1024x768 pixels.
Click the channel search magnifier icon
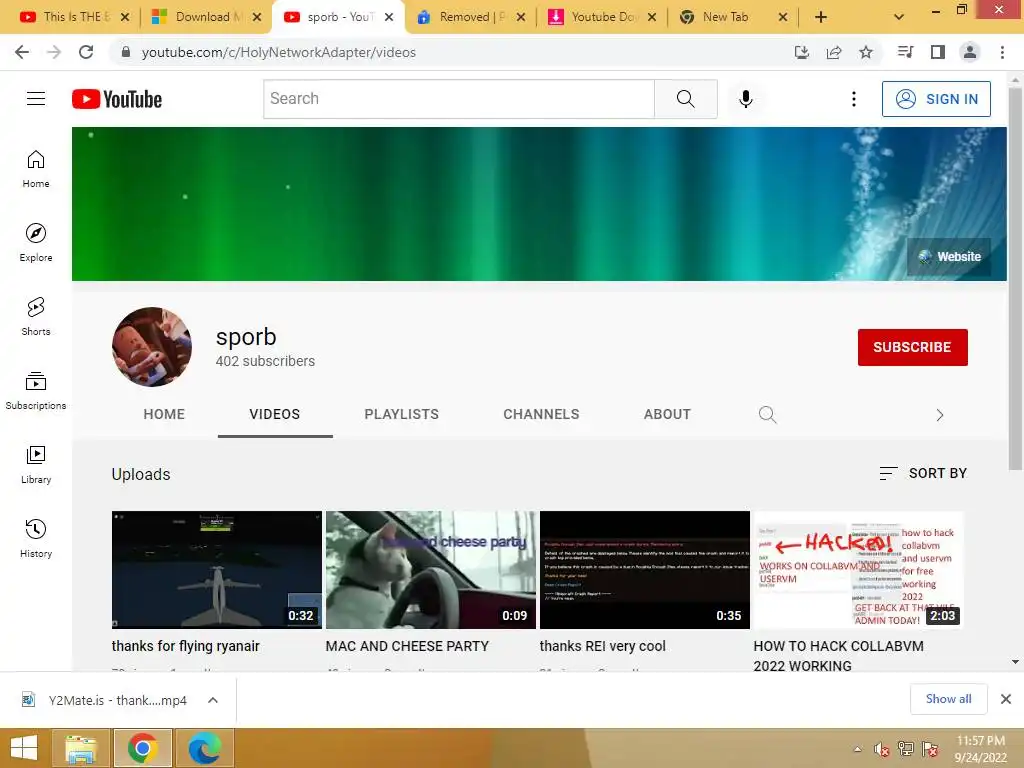(767, 415)
